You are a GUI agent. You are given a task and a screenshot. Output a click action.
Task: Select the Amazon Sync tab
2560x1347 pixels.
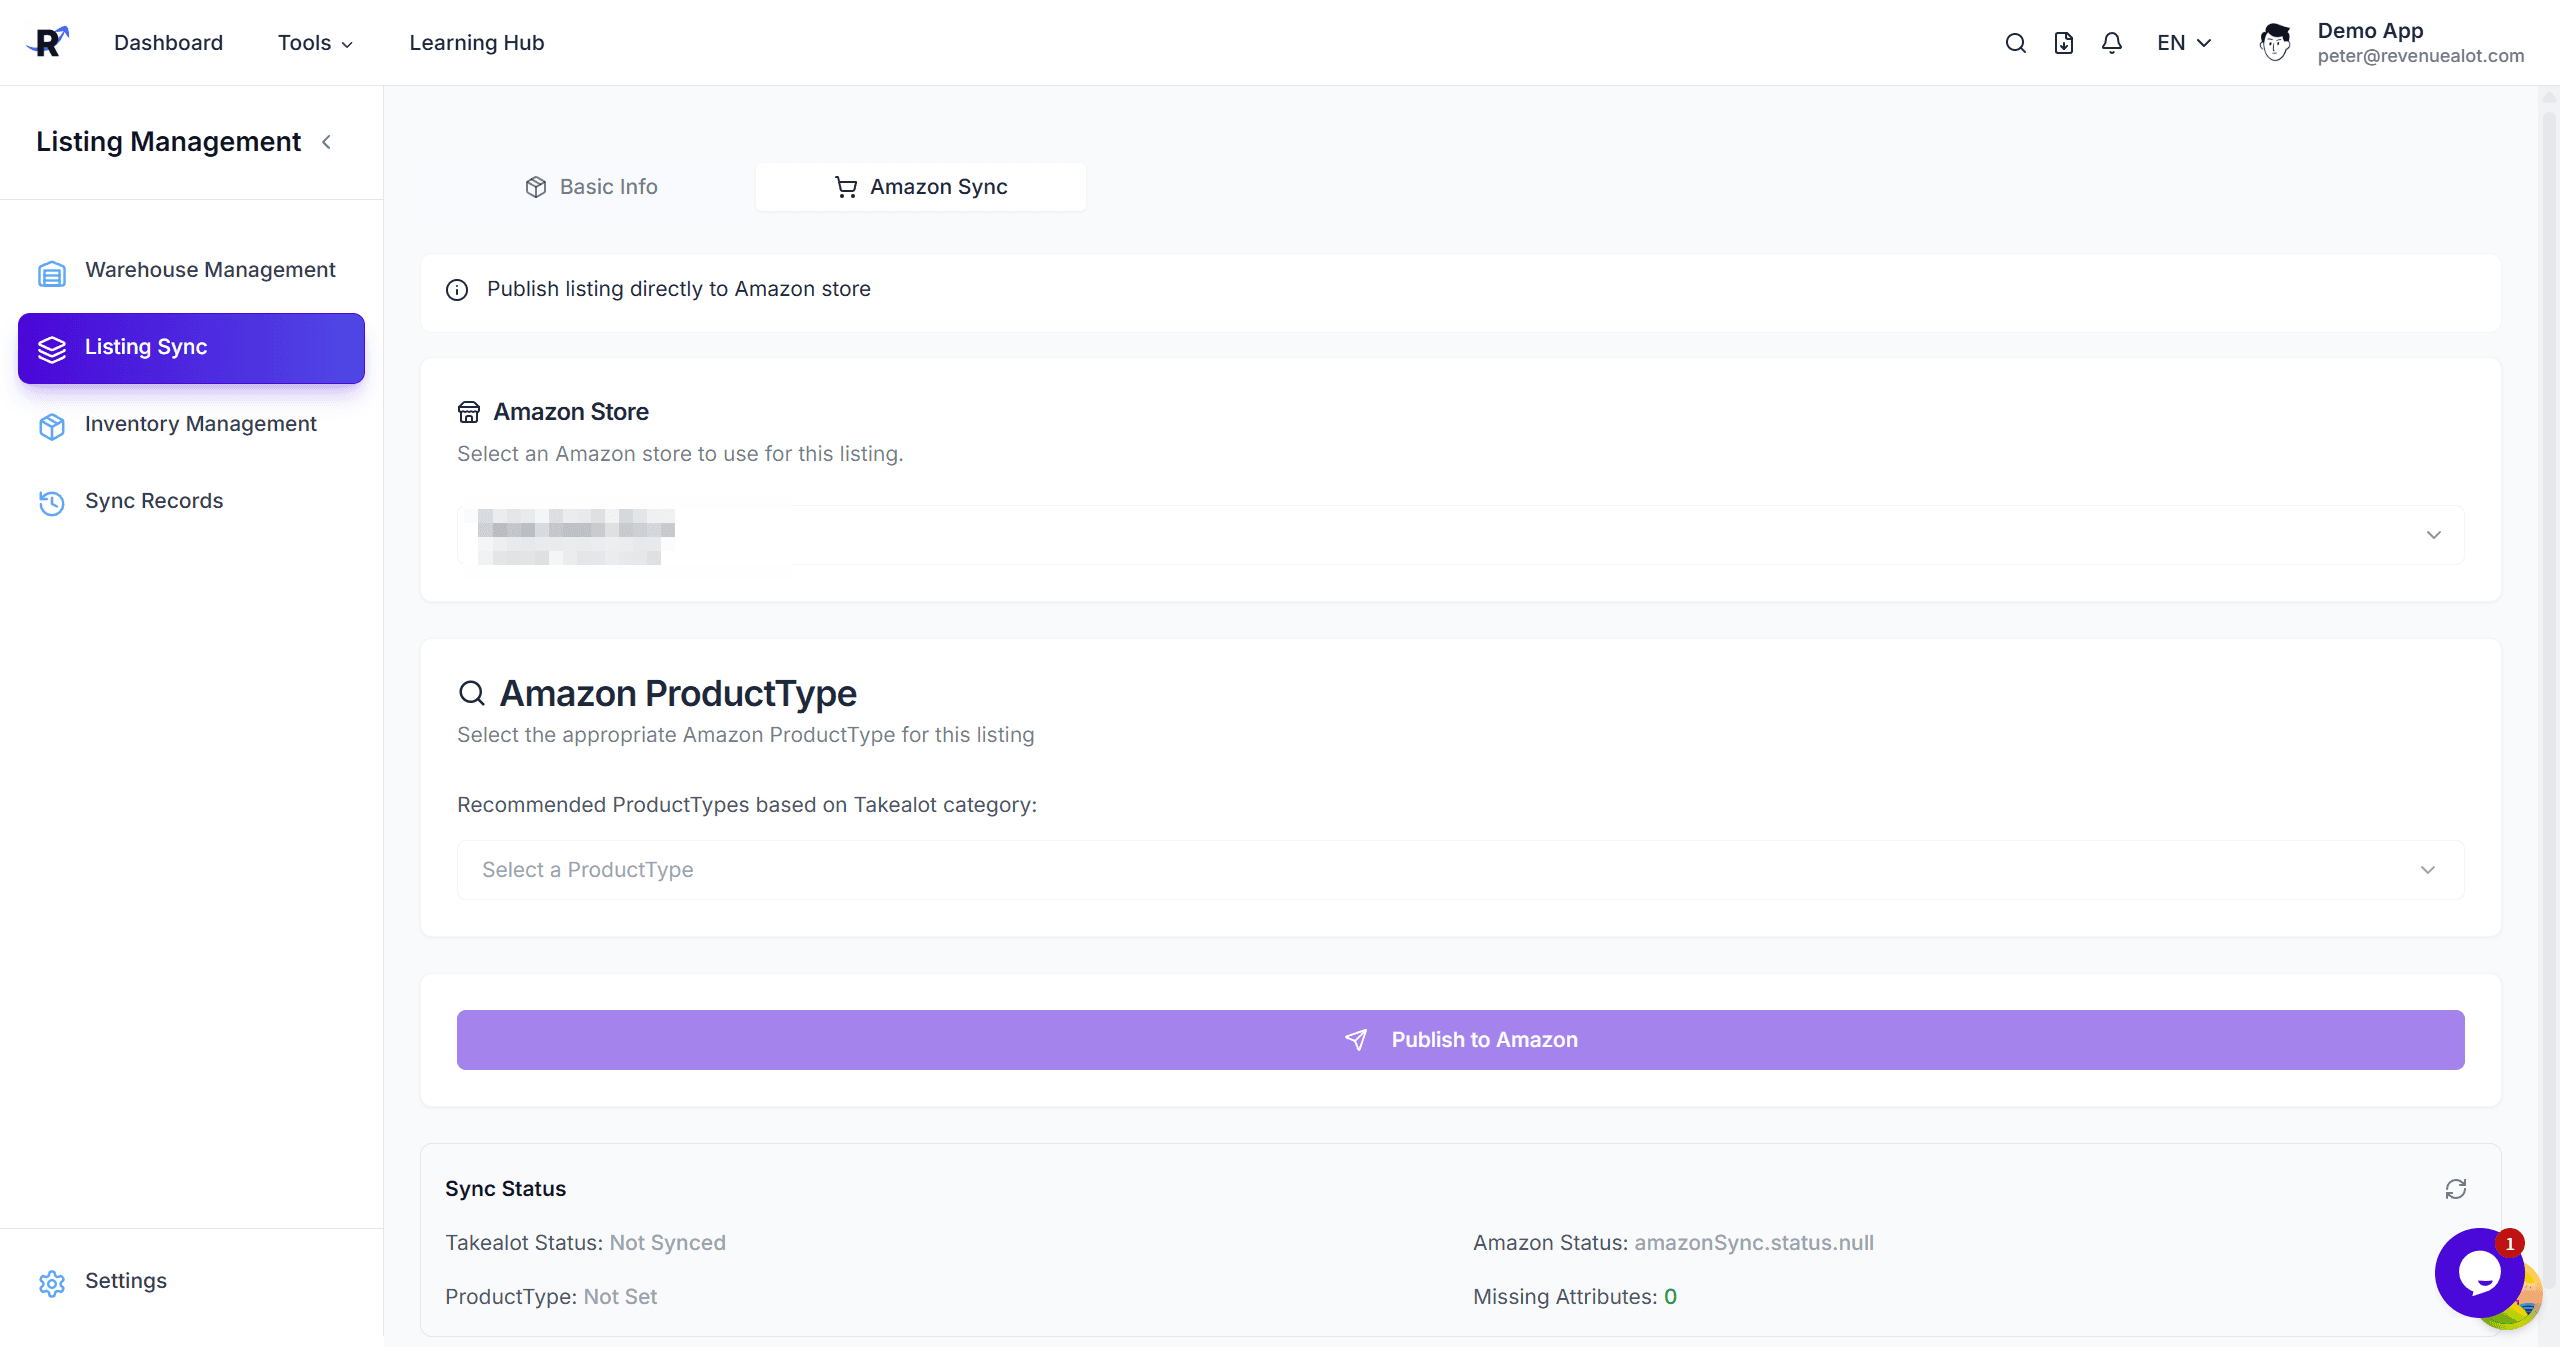920,187
